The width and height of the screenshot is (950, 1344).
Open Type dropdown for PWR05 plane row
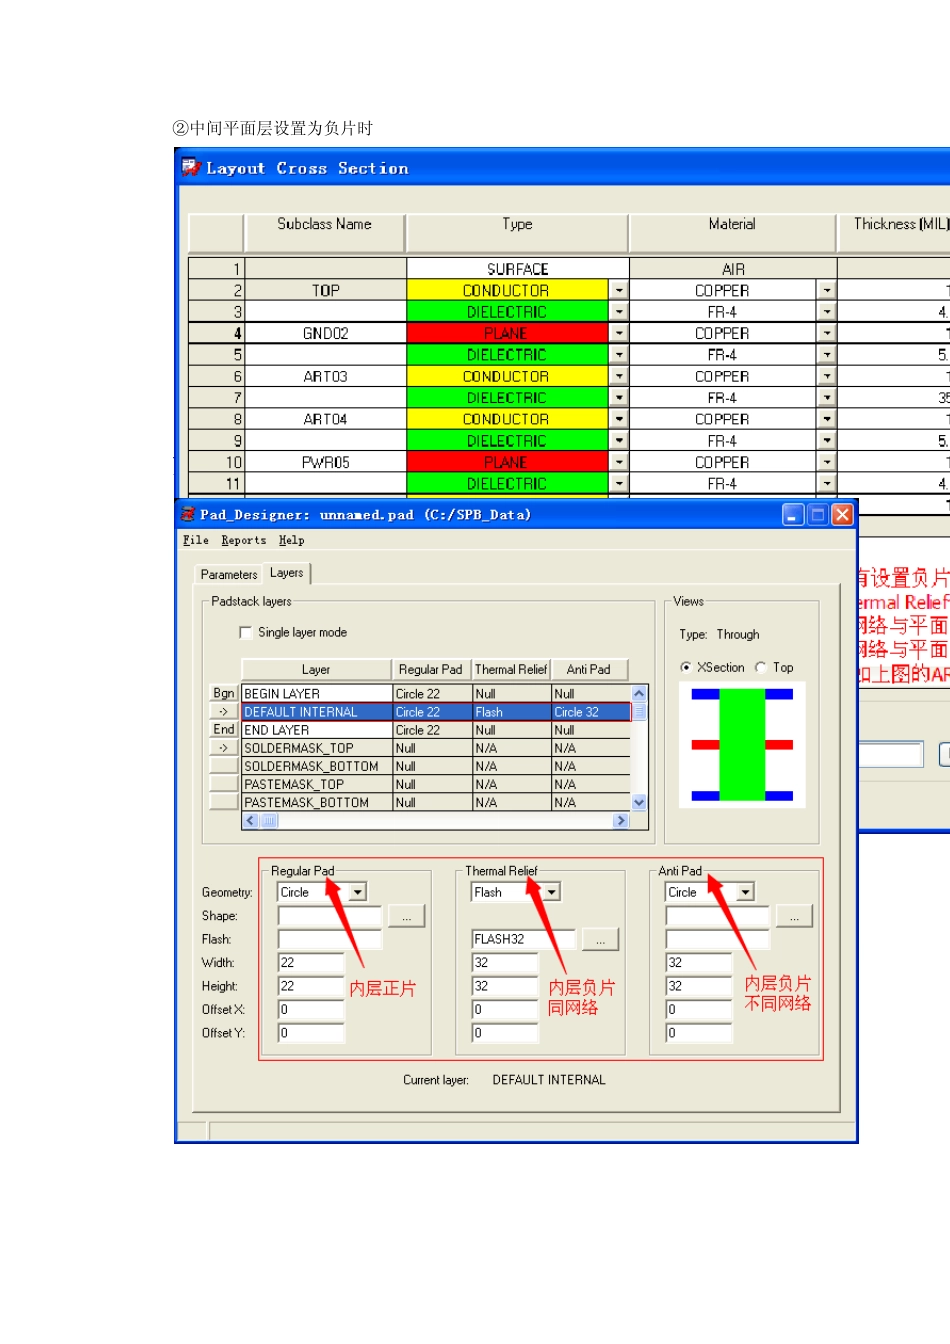619,463
